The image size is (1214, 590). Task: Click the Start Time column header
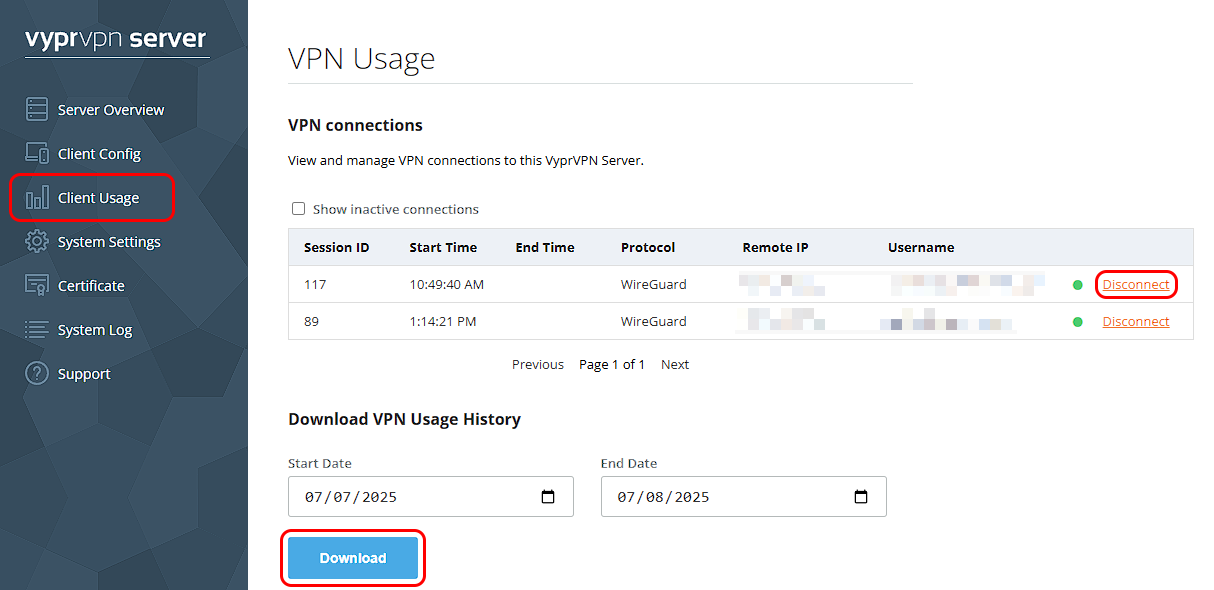click(443, 247)
